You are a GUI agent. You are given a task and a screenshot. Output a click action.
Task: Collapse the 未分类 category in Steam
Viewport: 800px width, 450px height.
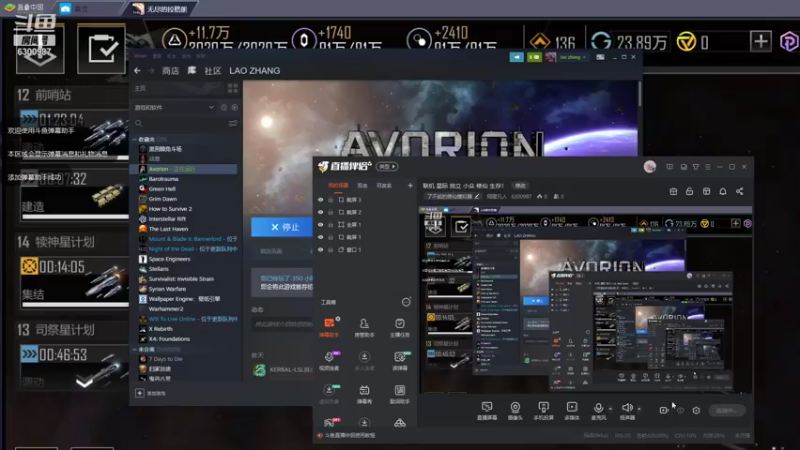pyautogui.click(x=135, y=349)
